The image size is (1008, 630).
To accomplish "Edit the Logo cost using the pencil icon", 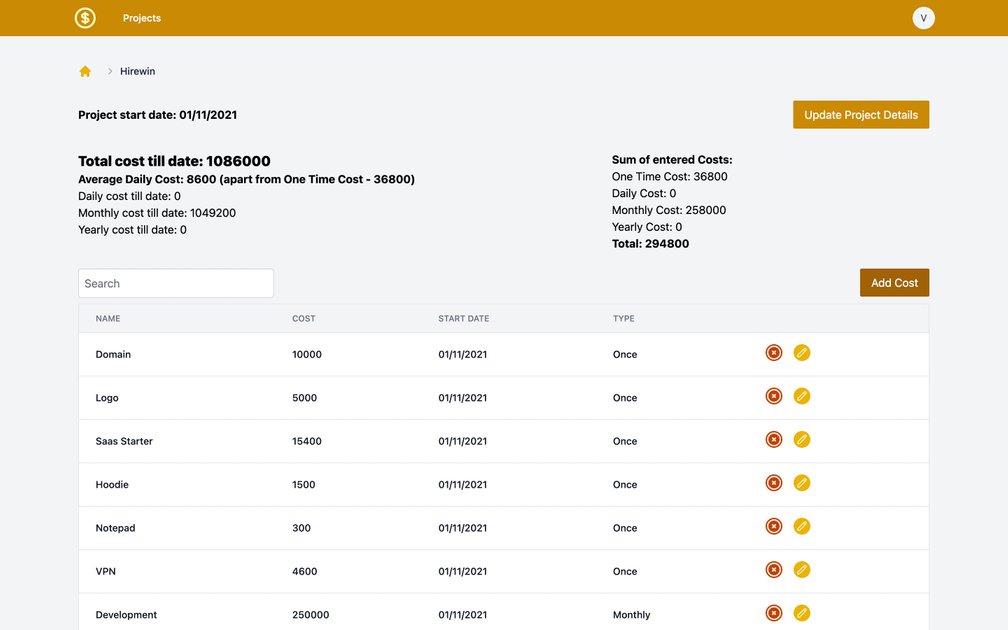I will 801,395.
